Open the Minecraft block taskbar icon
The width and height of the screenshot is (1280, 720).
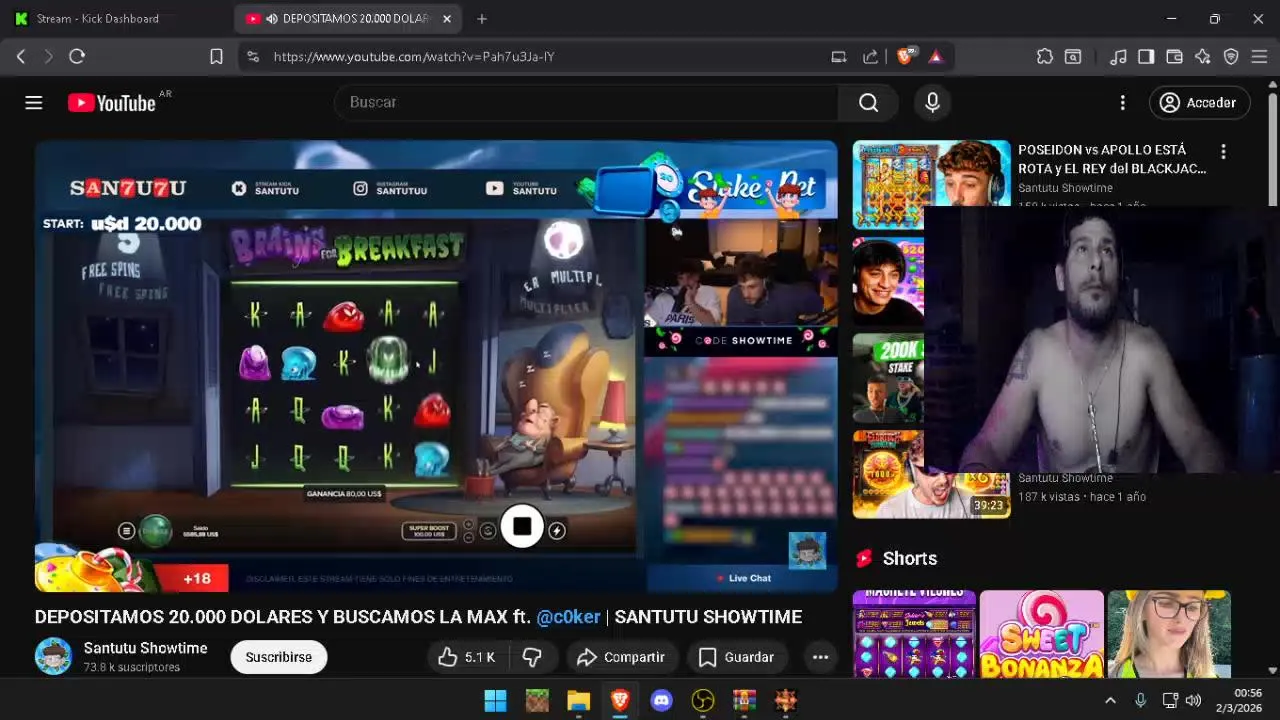click(x=537, y=701)
